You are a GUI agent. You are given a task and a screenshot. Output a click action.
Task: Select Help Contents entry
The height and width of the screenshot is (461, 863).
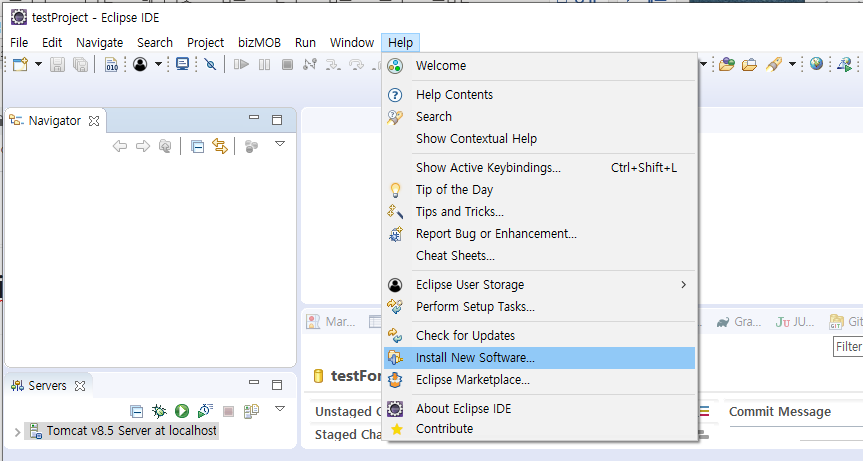pos(539,95)
